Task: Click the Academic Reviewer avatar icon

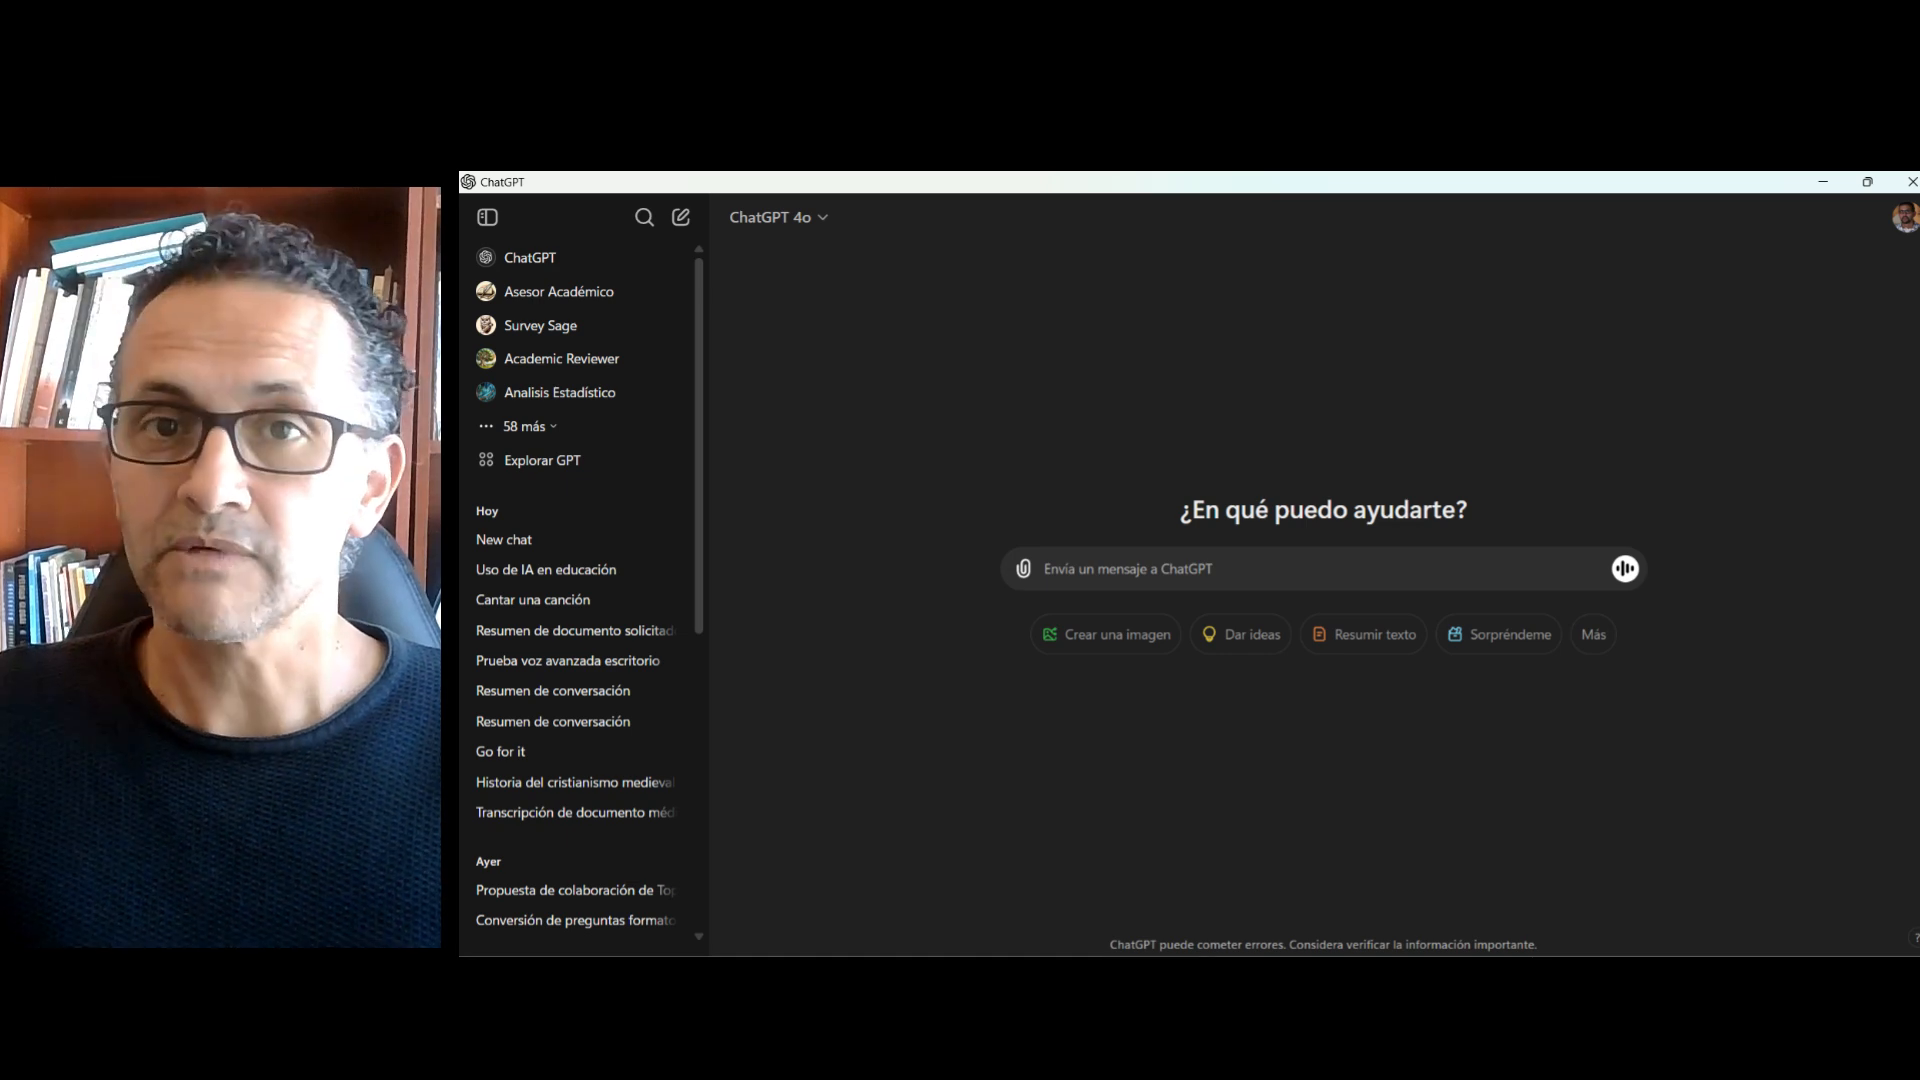Action: 486,358
